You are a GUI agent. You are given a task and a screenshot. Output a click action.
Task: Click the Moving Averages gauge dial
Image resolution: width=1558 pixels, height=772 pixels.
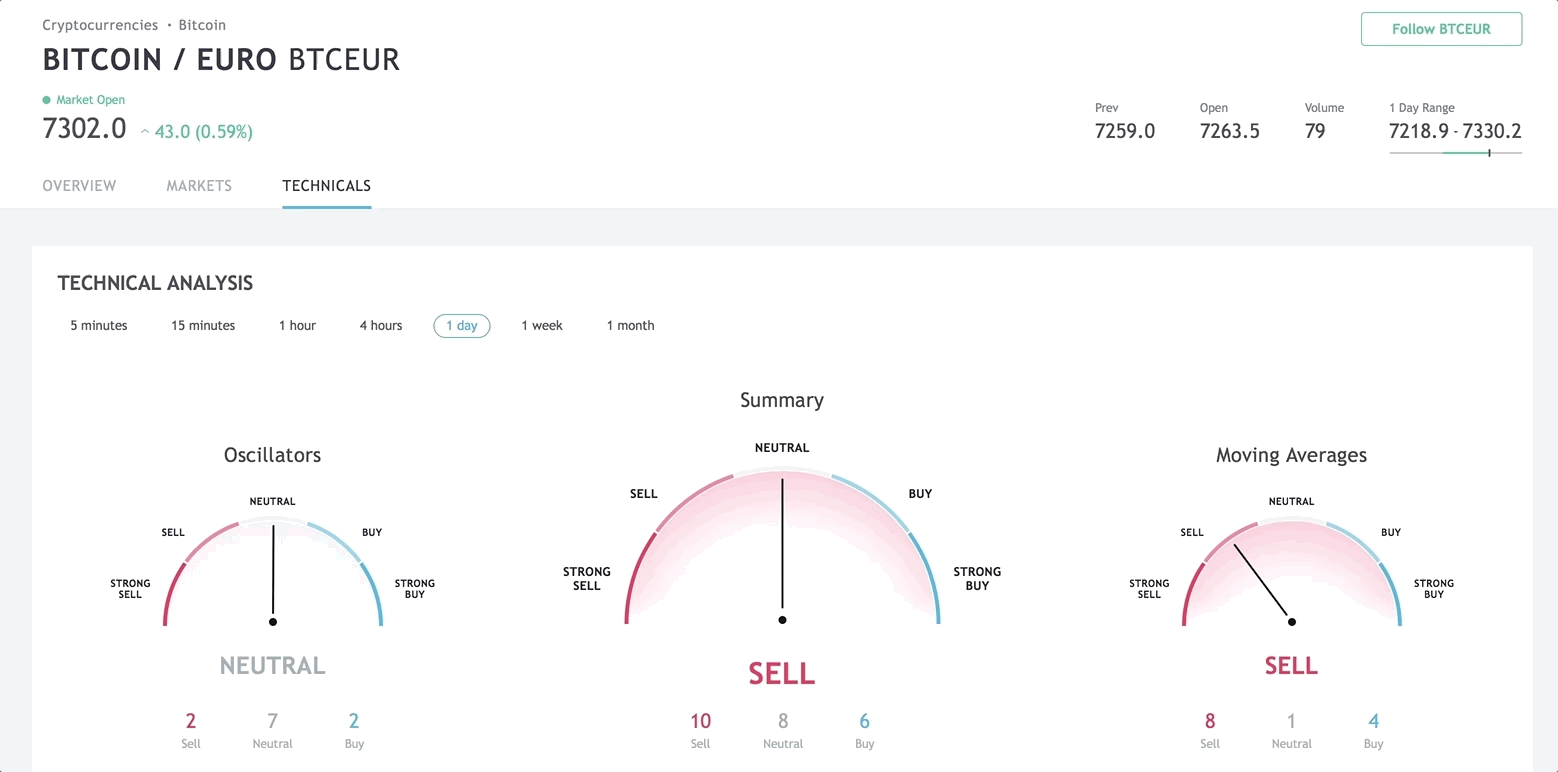point(1291,572)
